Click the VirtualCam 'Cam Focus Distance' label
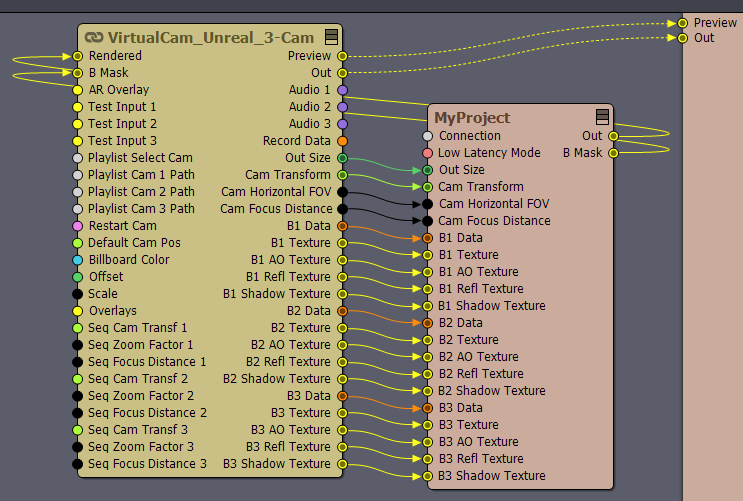This screenshot has height=501, width=743. pos(276,209)
